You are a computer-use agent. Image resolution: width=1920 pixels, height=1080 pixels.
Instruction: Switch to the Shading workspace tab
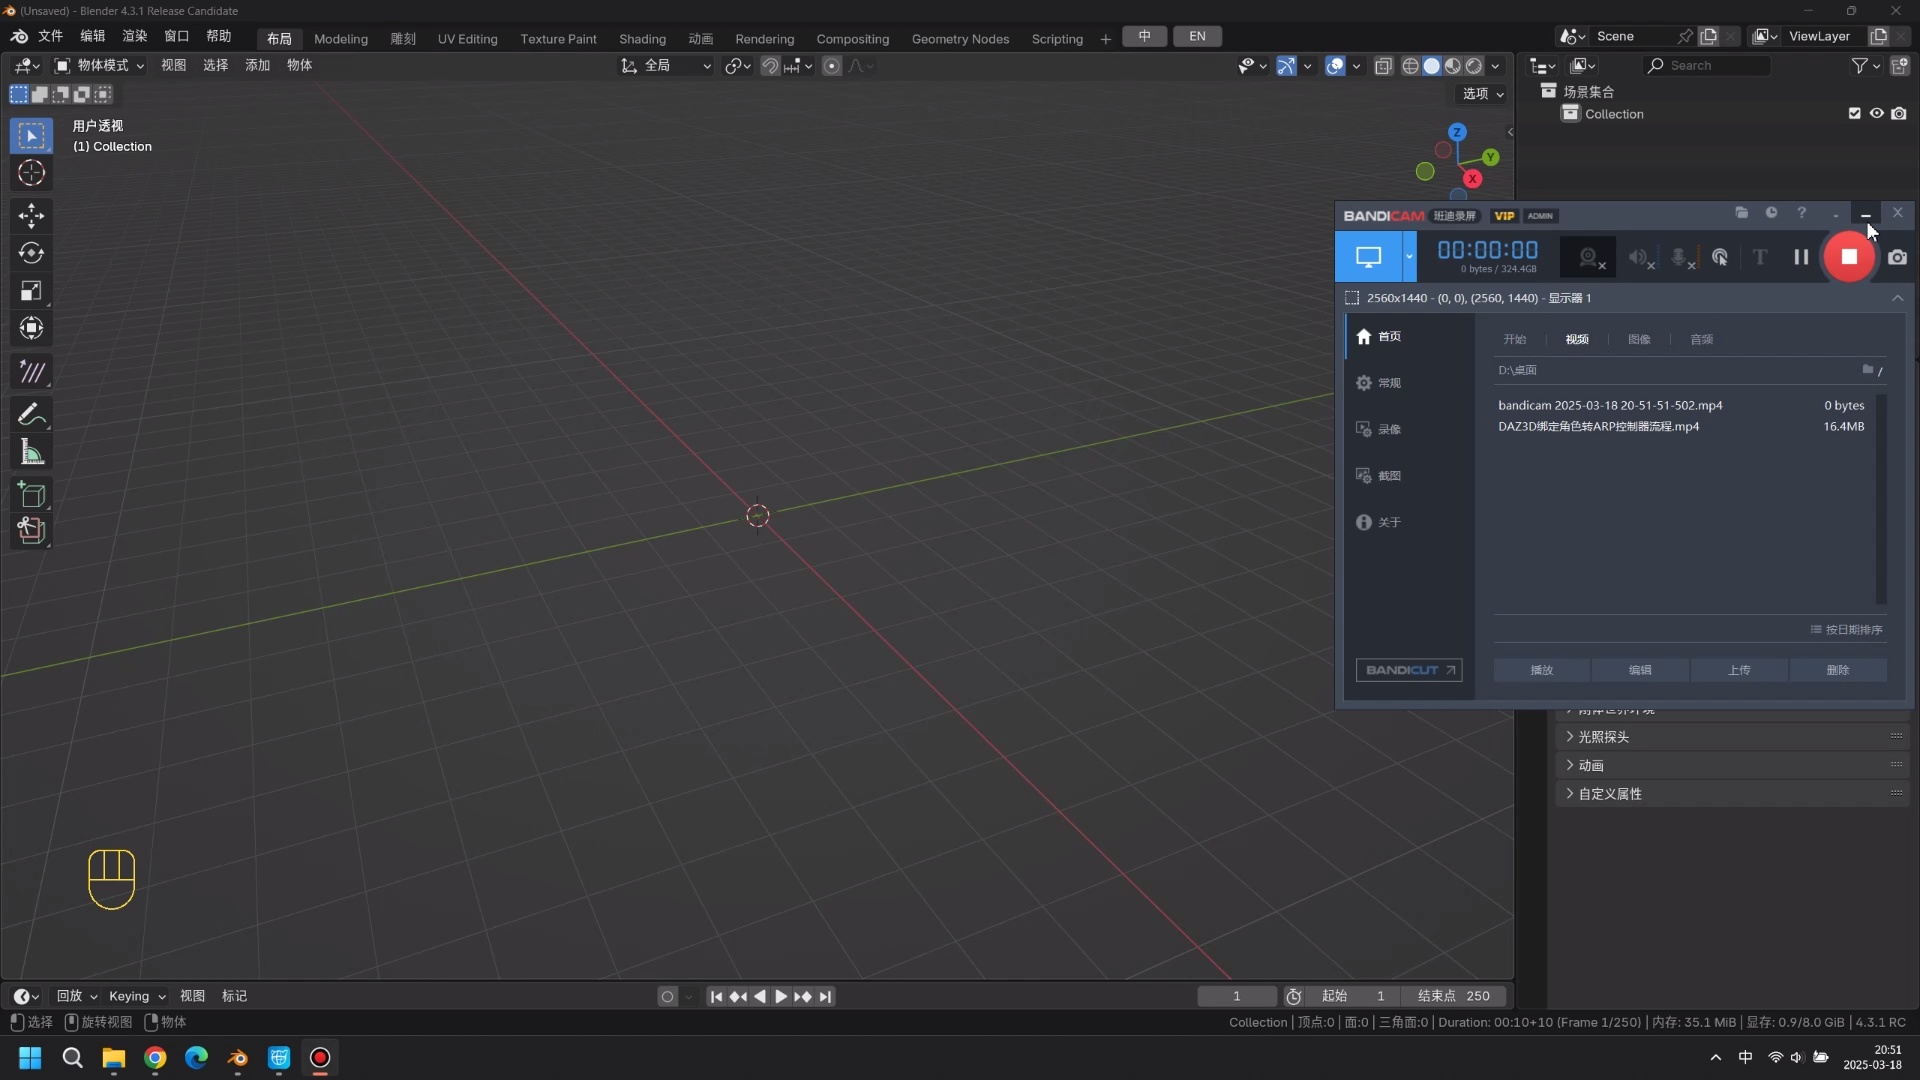641,39
